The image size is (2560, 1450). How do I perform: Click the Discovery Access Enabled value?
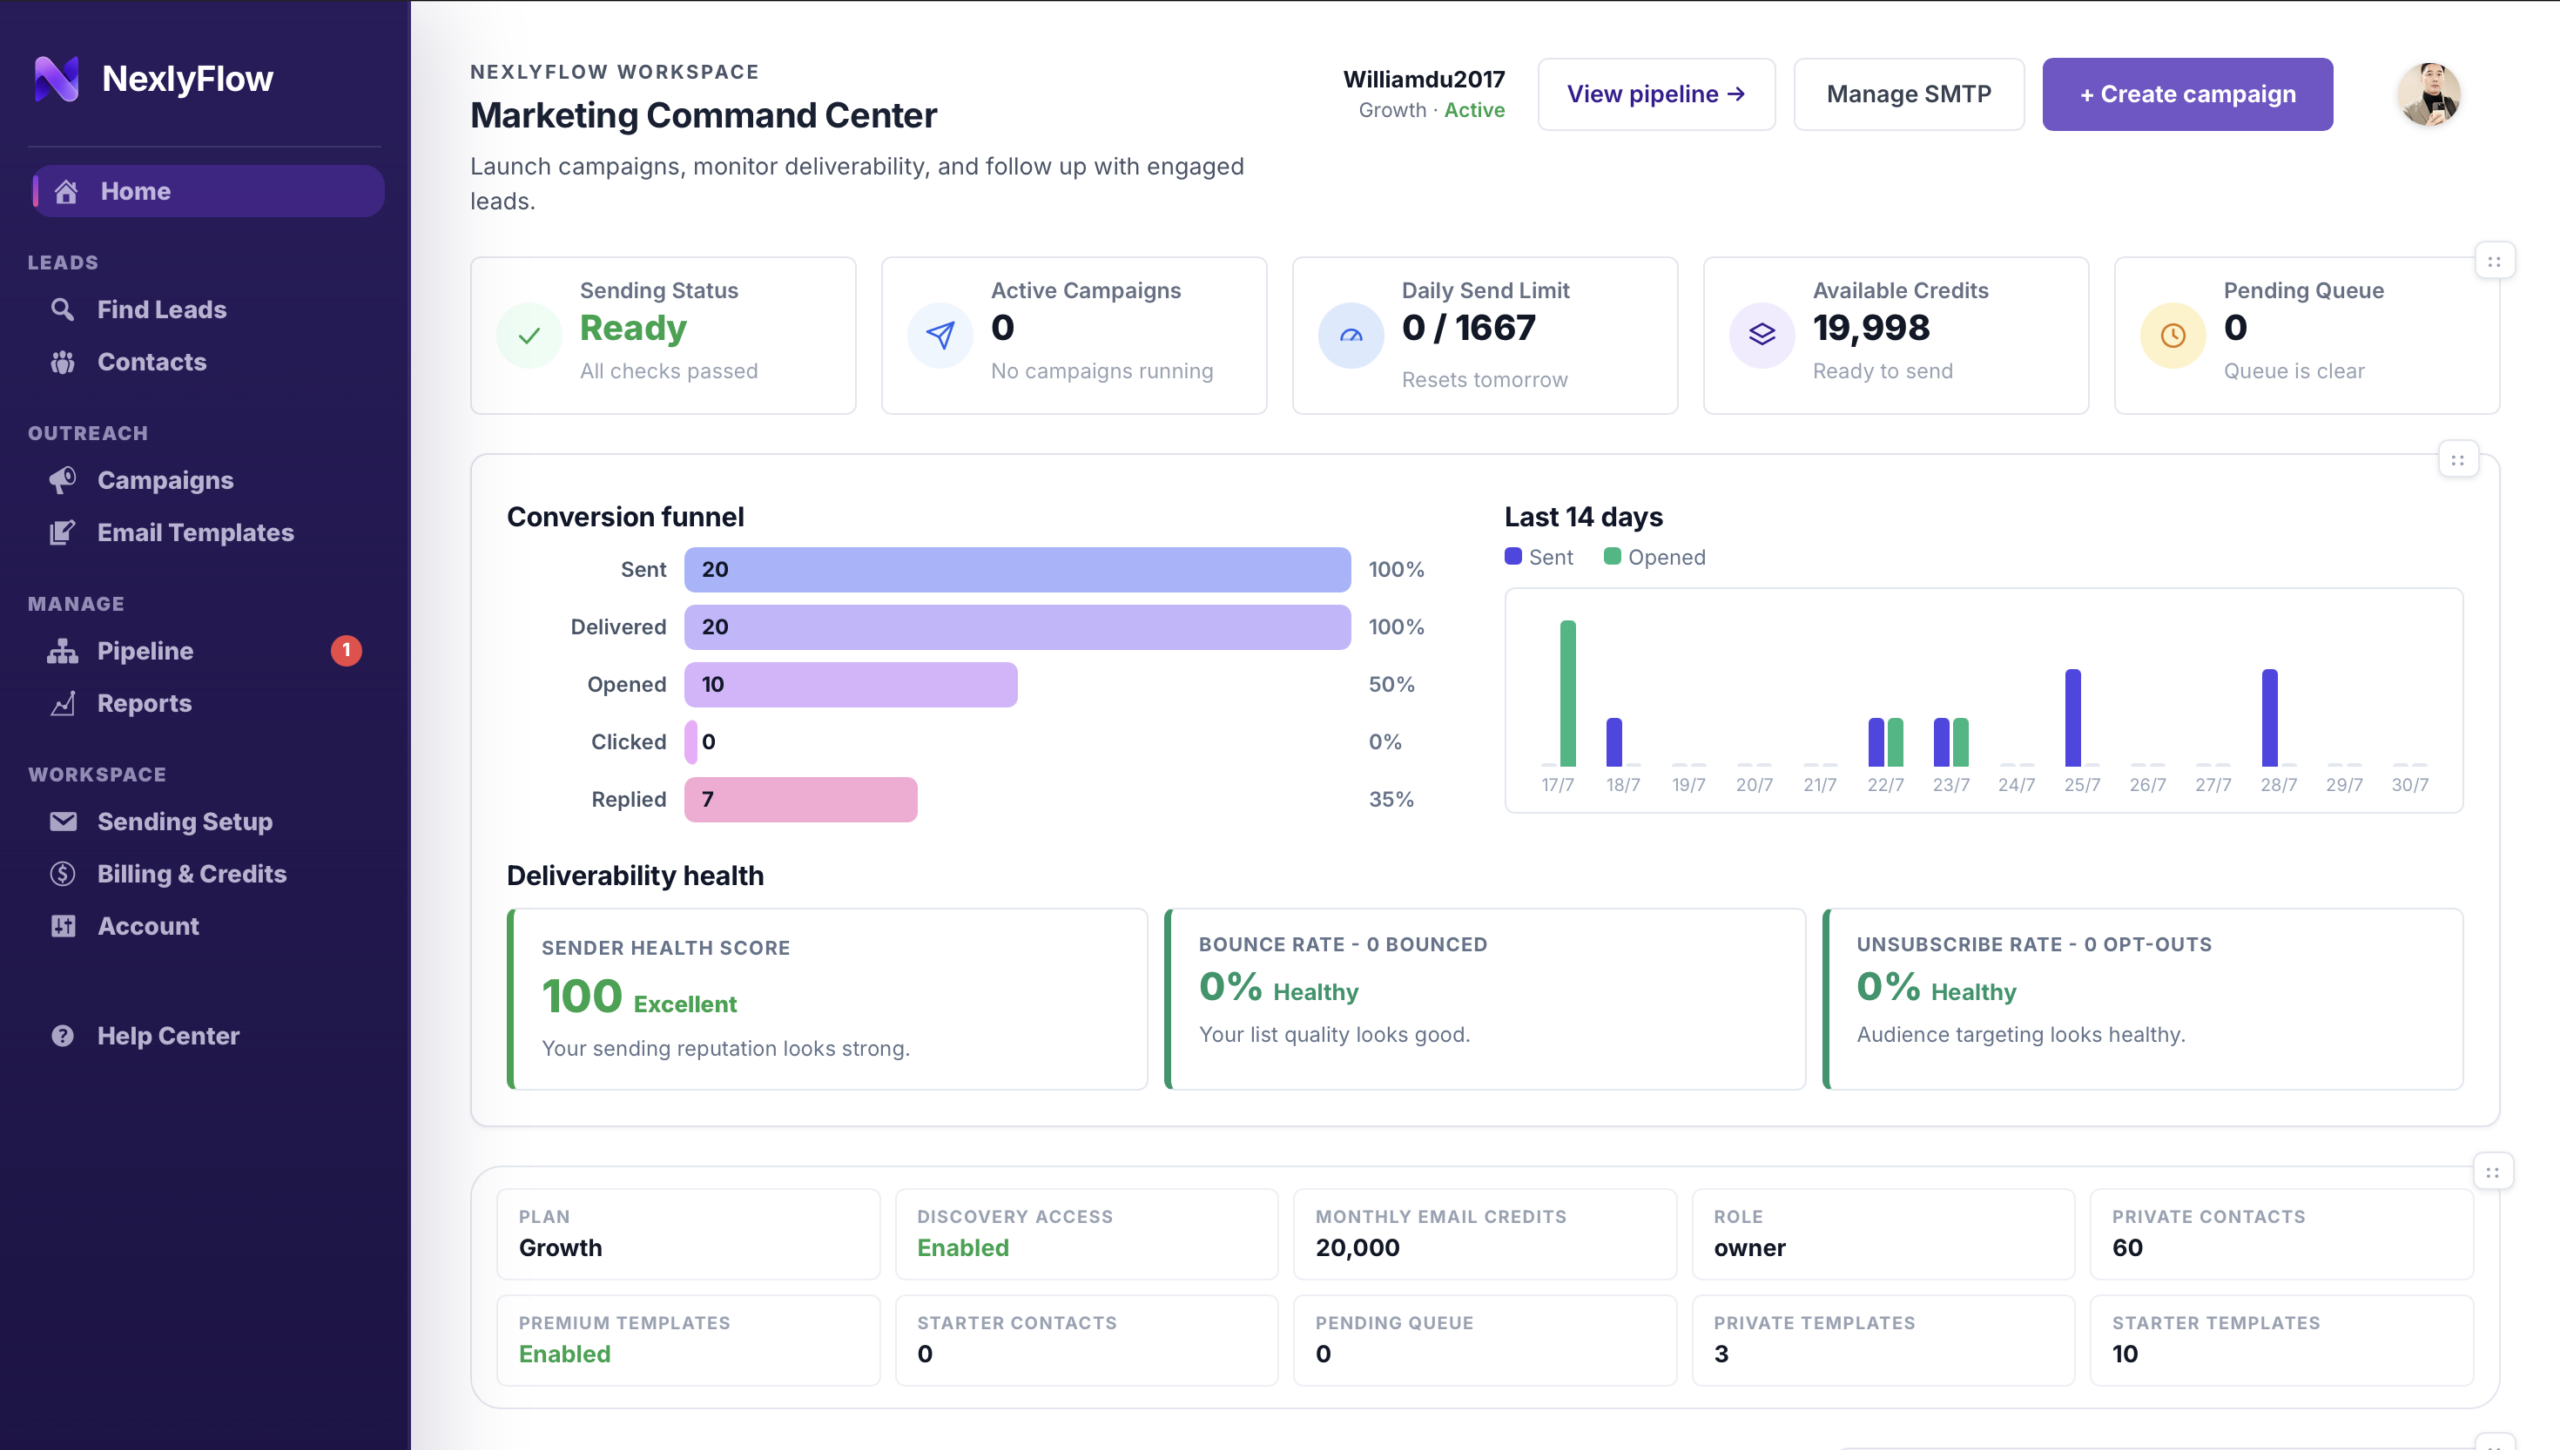[963, 1248]
